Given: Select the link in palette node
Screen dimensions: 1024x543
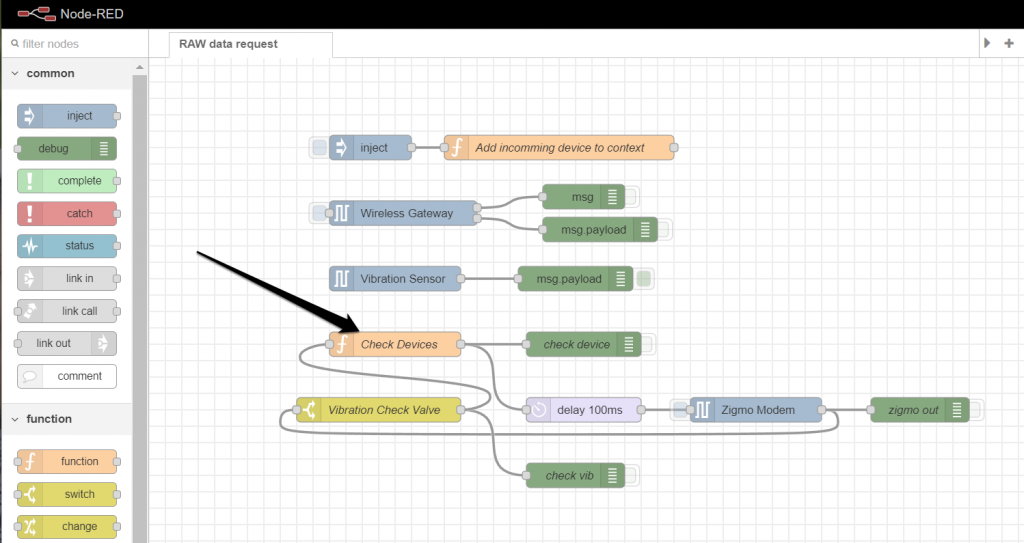Looking at the screenshot, I should [67, 278].
